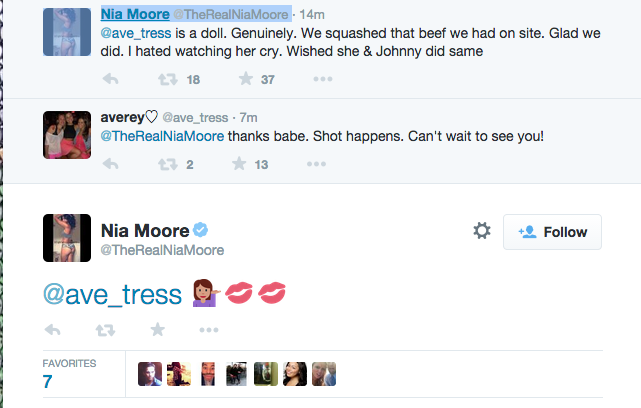The width and height of the screenshot is (641, 408).
Task: Reply to Nia Moore's 14m tweet
Action: coord(110,79)
